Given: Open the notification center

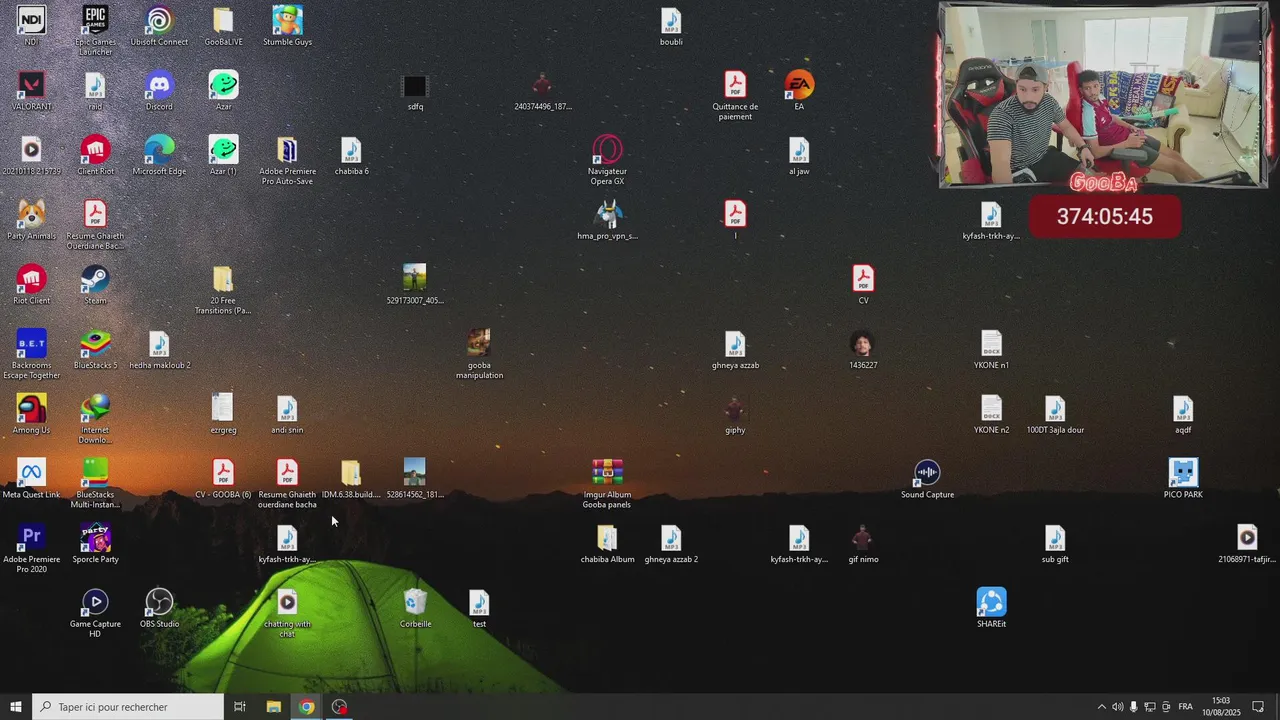Looking at the screenshot, I should coord(1258,707).
